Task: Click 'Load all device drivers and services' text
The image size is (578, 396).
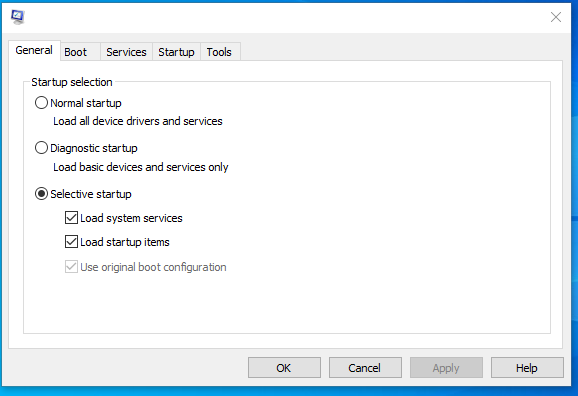Action: 138,121
